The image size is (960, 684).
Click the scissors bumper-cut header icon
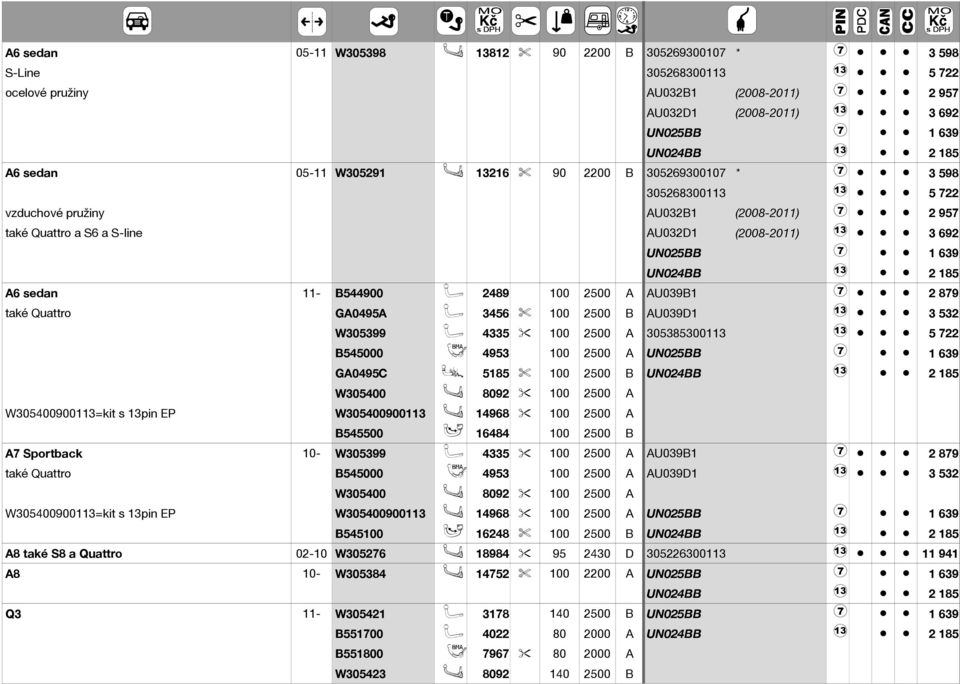525,21
